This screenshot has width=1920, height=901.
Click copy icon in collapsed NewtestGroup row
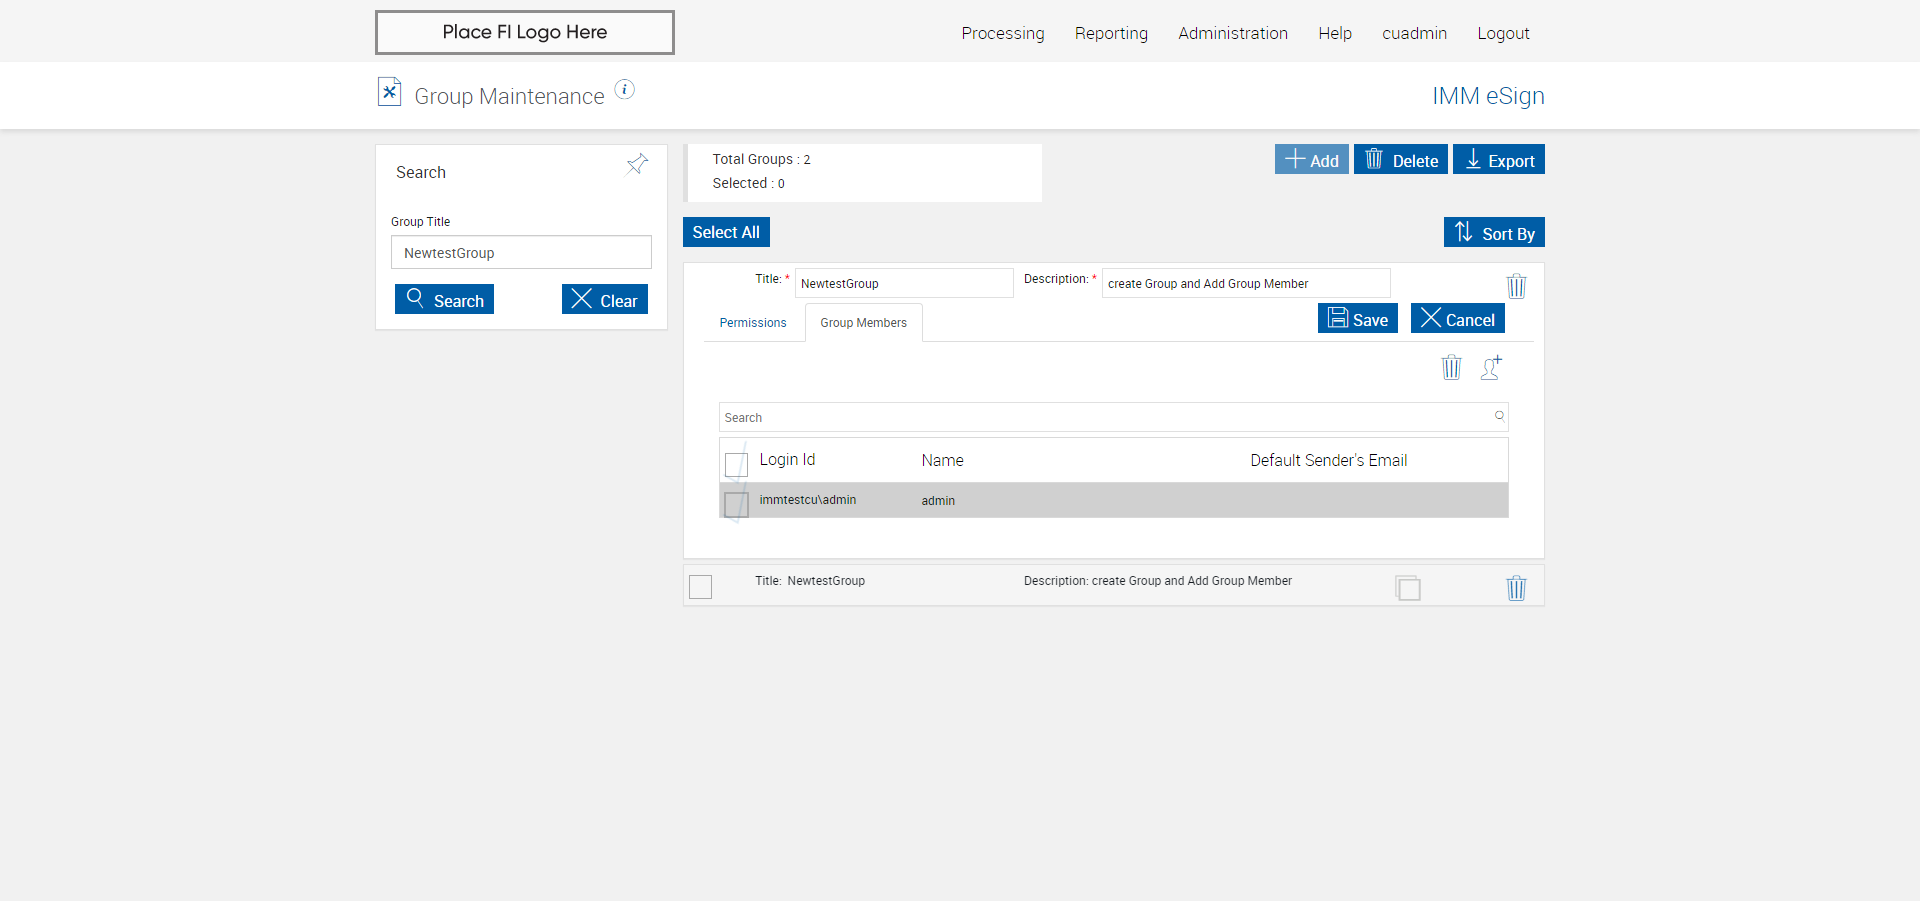pos(1408,588)
